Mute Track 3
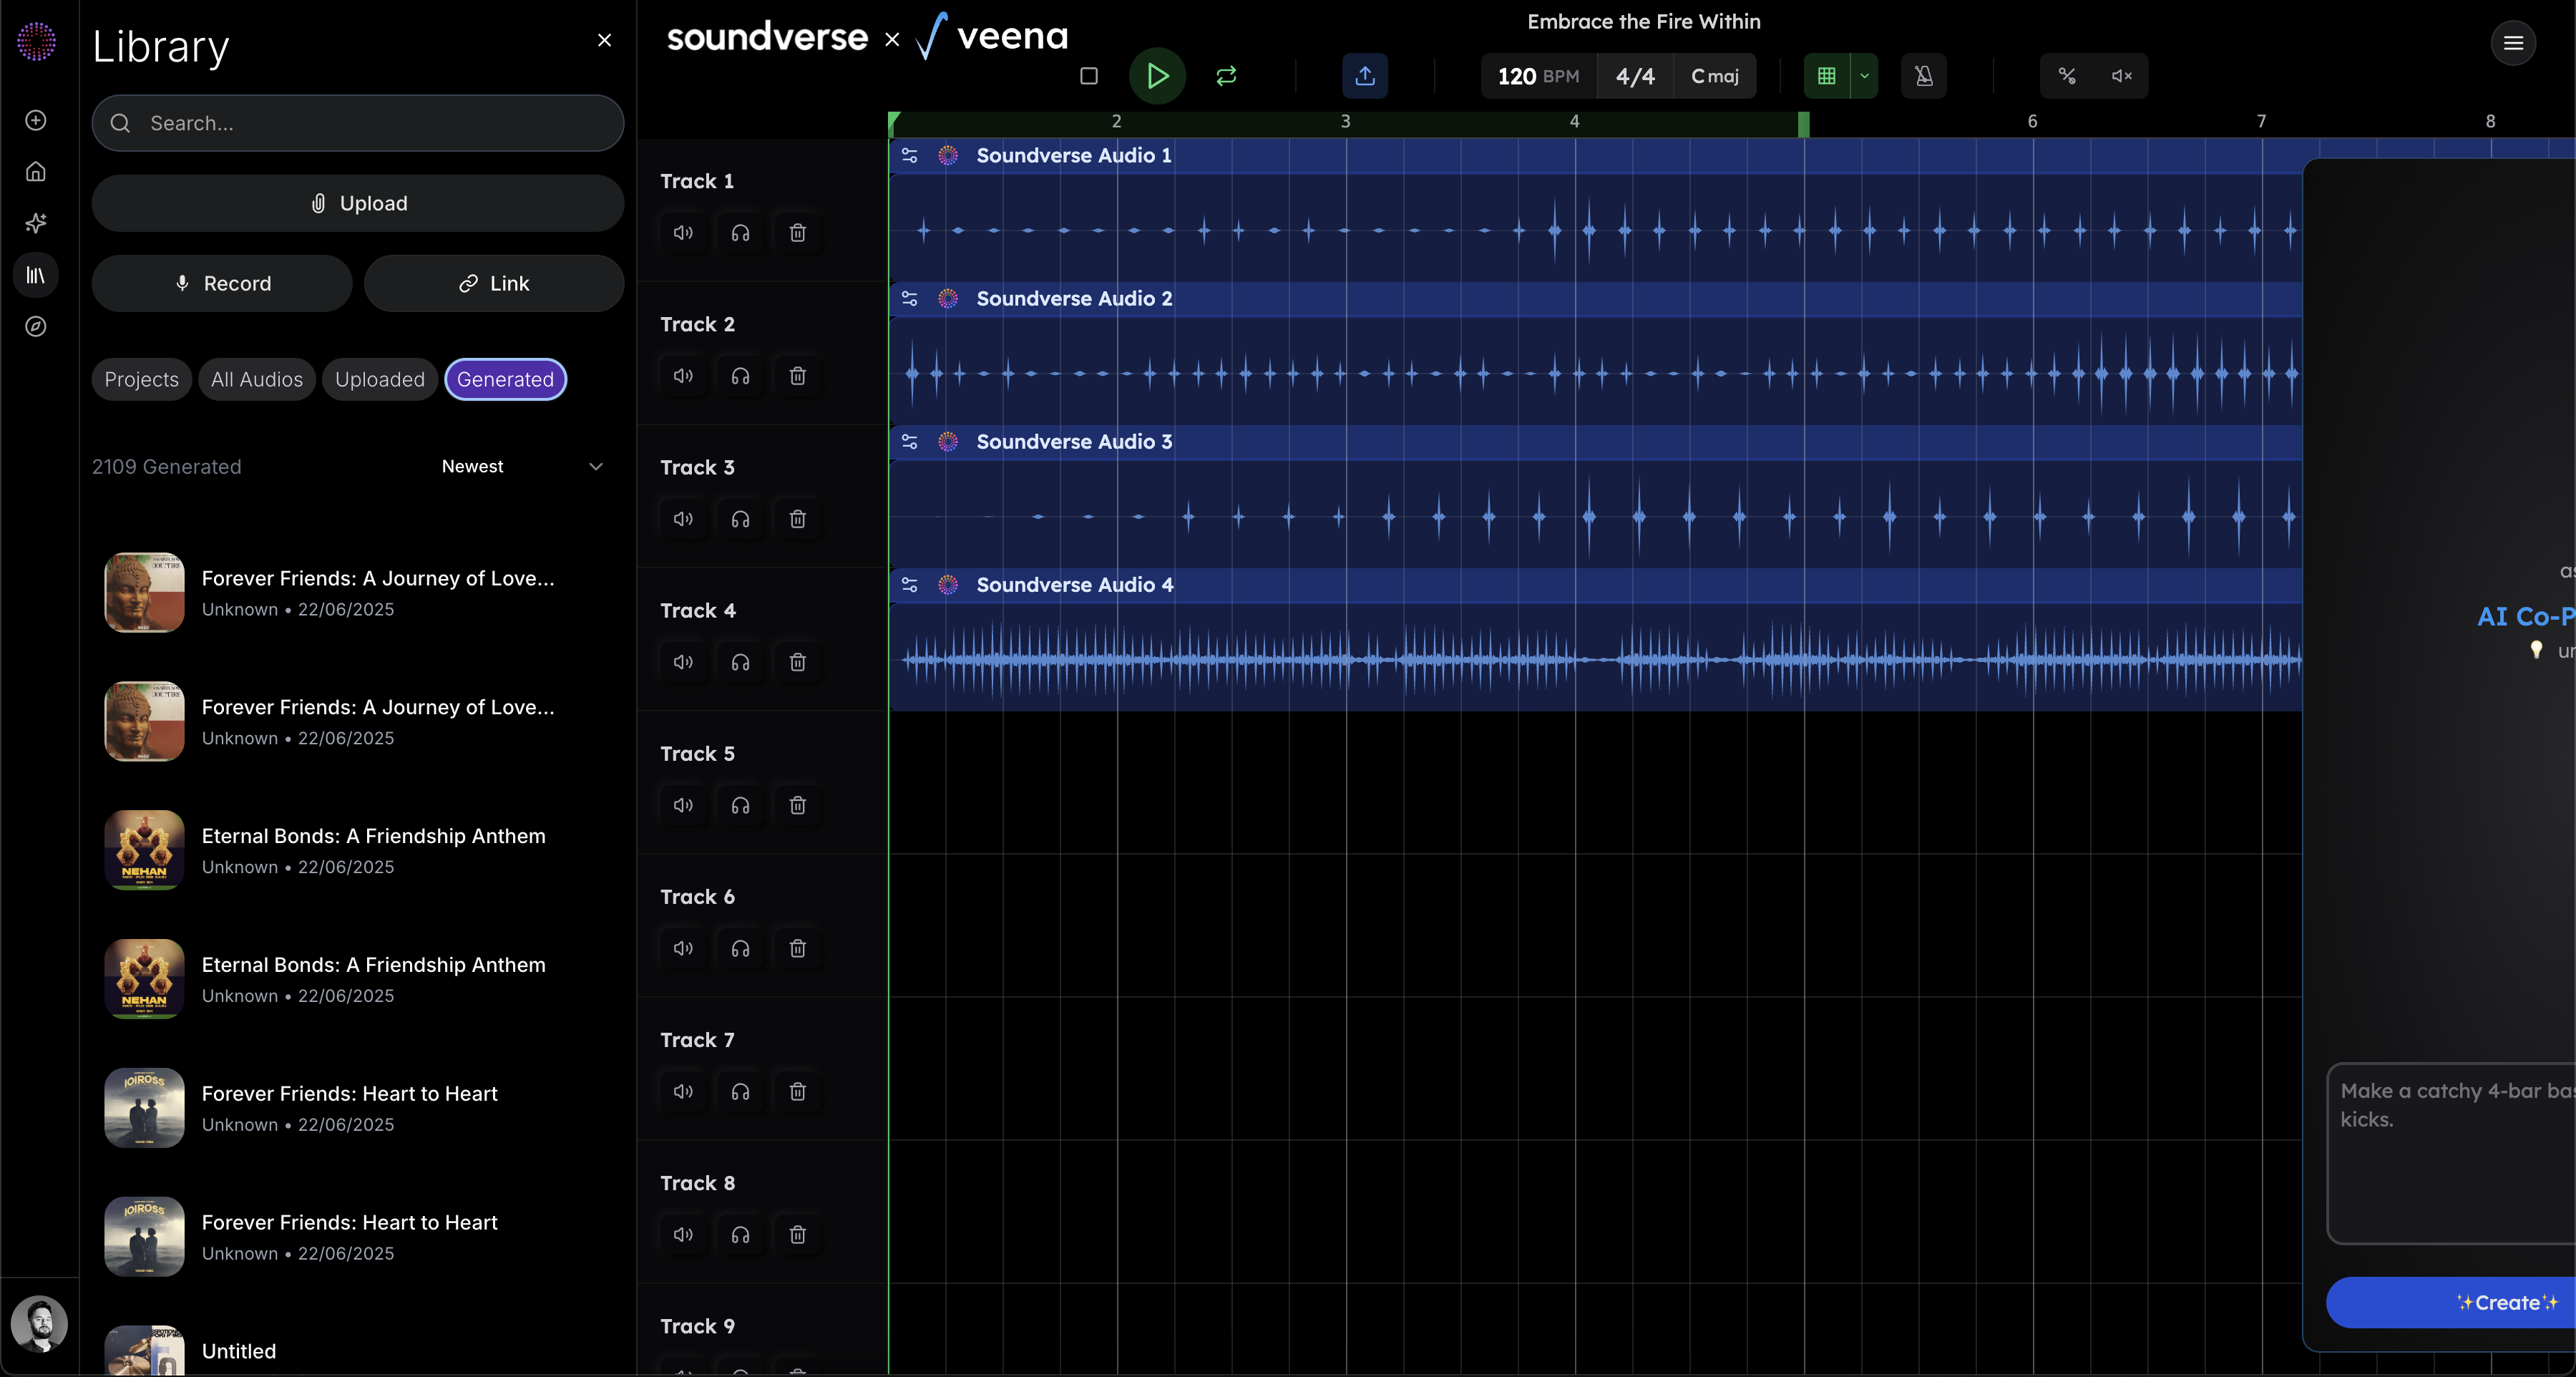2576x1377 pixels. point(684,519)
